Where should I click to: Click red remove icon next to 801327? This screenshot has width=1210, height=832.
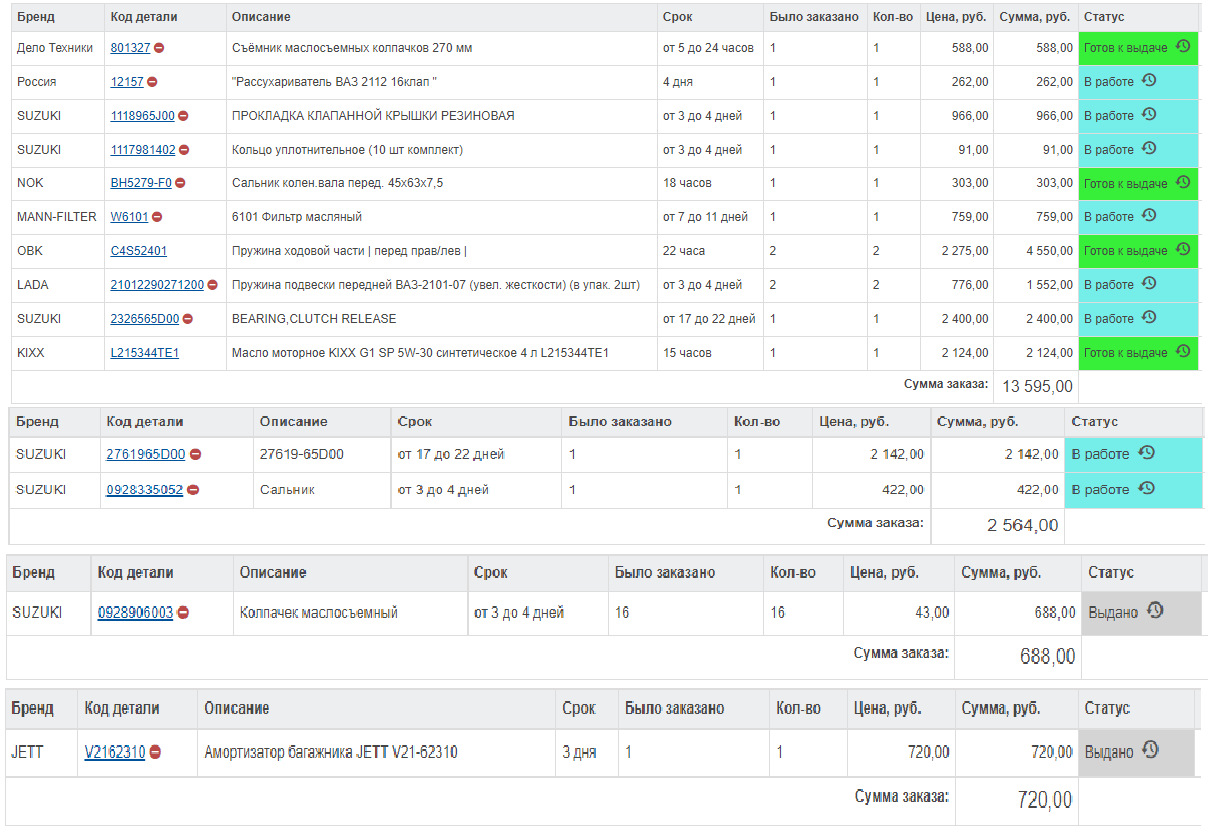click(x=159, y=48)
